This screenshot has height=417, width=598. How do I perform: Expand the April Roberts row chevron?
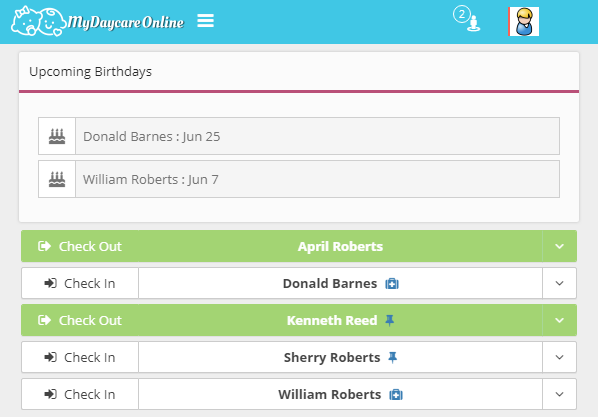tap(559, 246)
